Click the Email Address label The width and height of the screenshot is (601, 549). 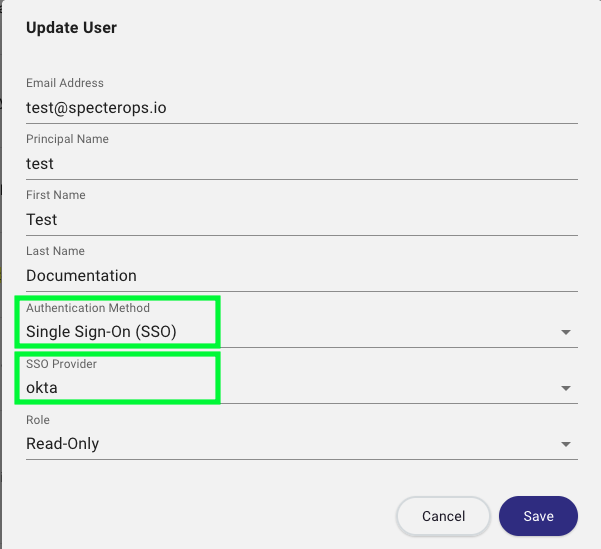(x=65, y=83)
